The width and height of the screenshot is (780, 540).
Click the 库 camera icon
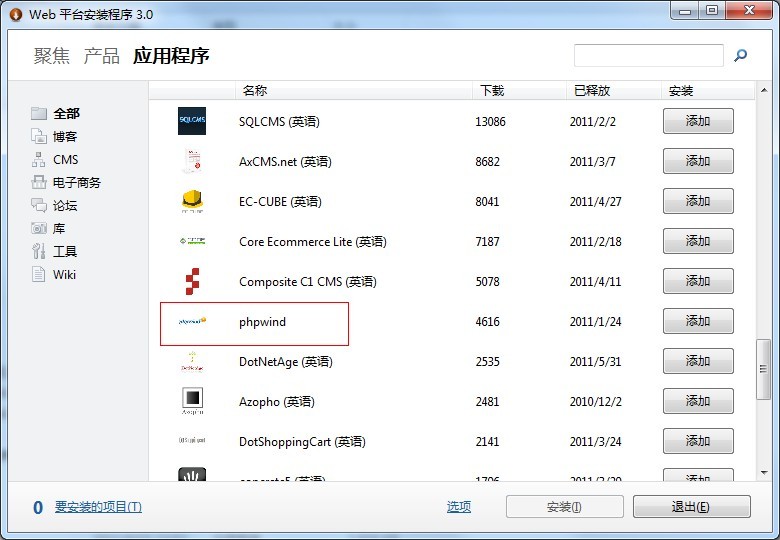(39, 228)
